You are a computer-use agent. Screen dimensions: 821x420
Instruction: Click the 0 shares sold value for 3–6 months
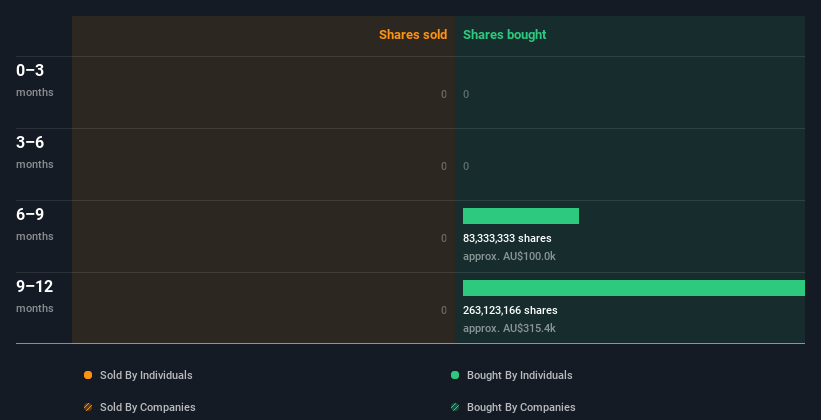(444, 166)
